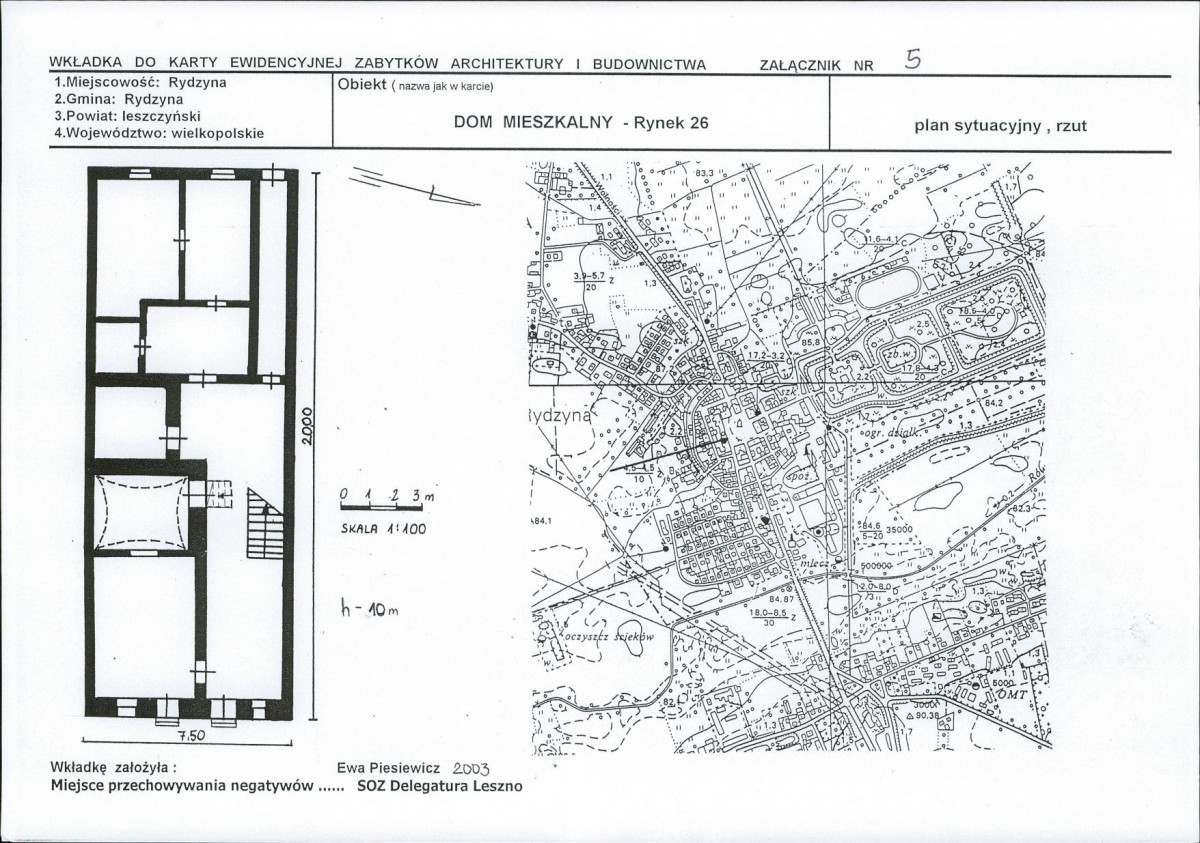Click the handwritten note 'h - 10 m'

click(x=369, y=609)
